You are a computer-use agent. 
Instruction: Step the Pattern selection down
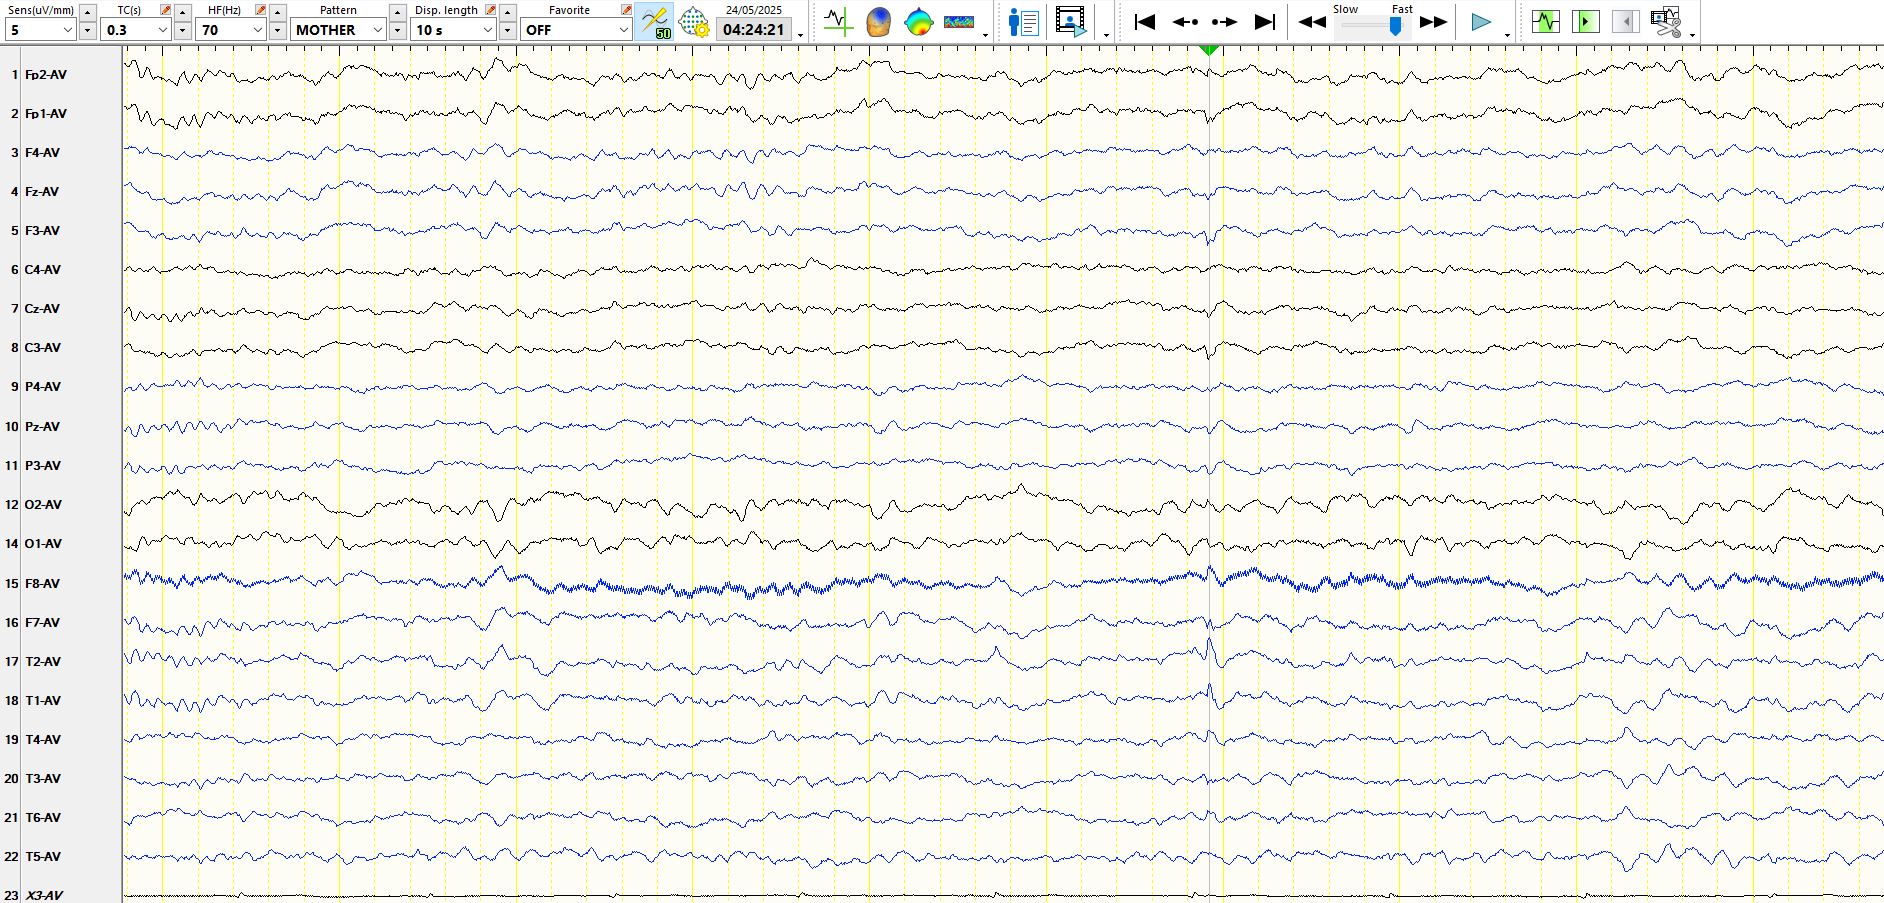click(397, 30)
